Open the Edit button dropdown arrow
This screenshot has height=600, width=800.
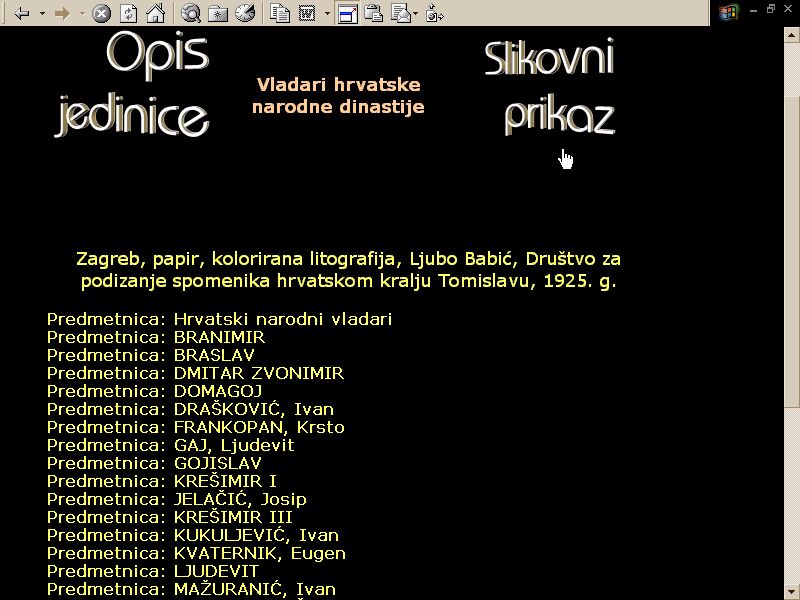(327, 14)
